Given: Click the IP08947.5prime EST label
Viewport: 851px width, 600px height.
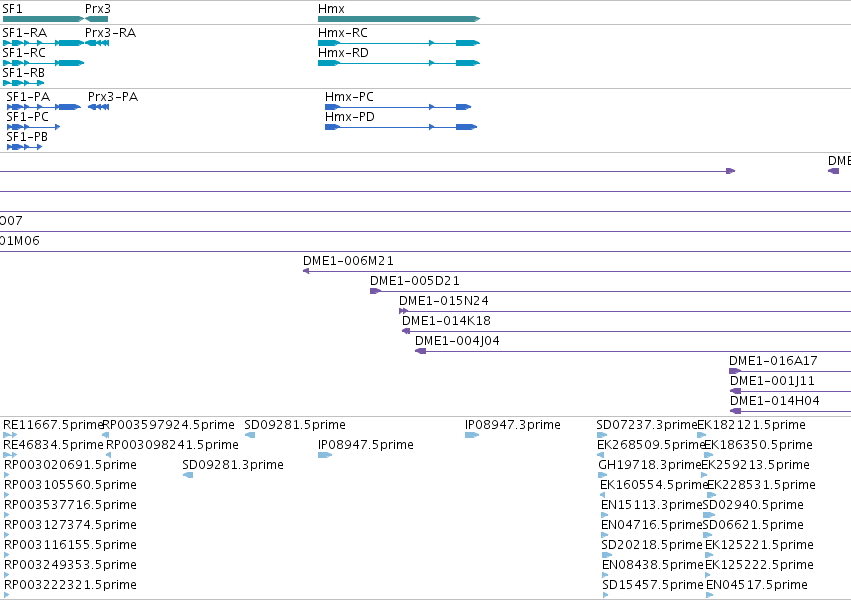Looking at the screenshot, I should [x=366, y=445].
